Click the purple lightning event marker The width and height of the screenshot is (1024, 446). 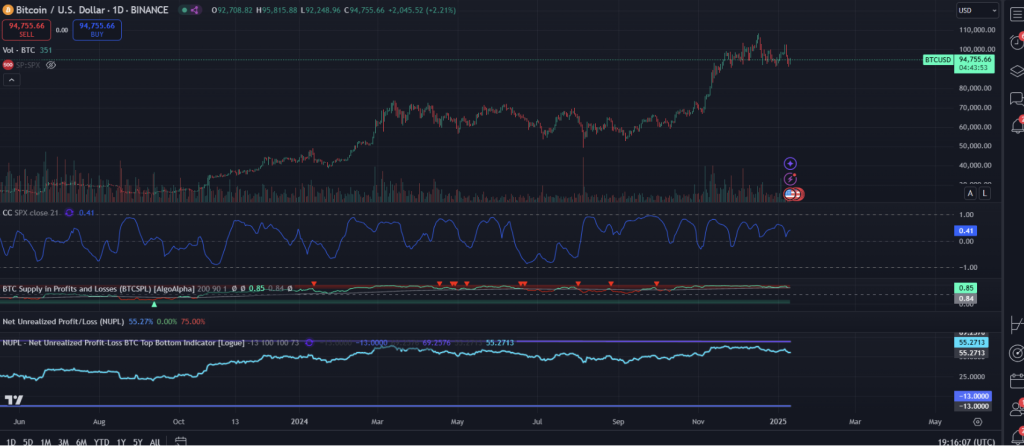pos(790,178)
